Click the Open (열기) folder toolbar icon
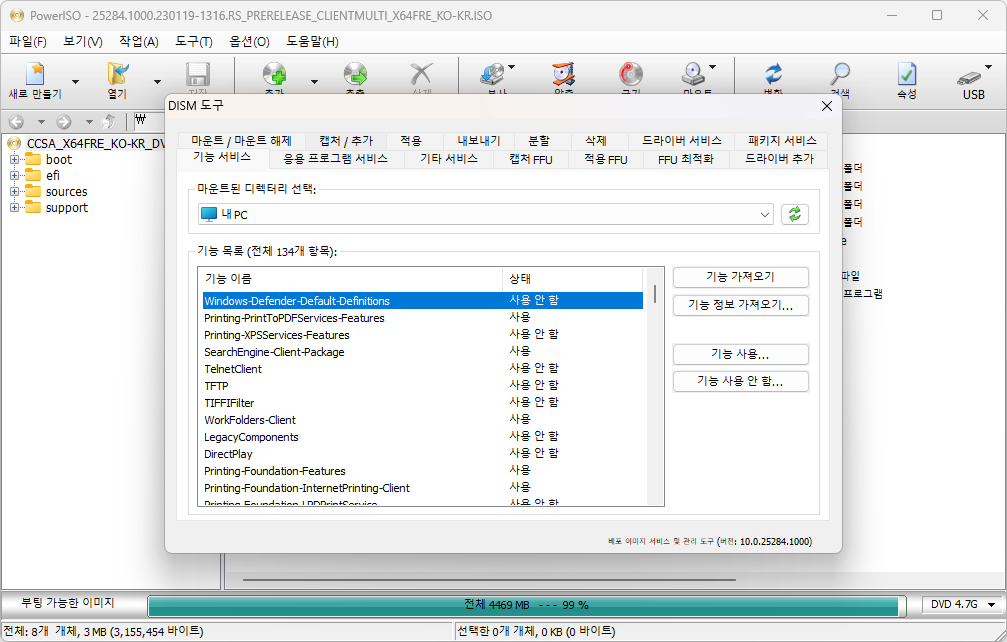Screen dimensions: 1007x642 pyautogui.click(x=118, y=74)
